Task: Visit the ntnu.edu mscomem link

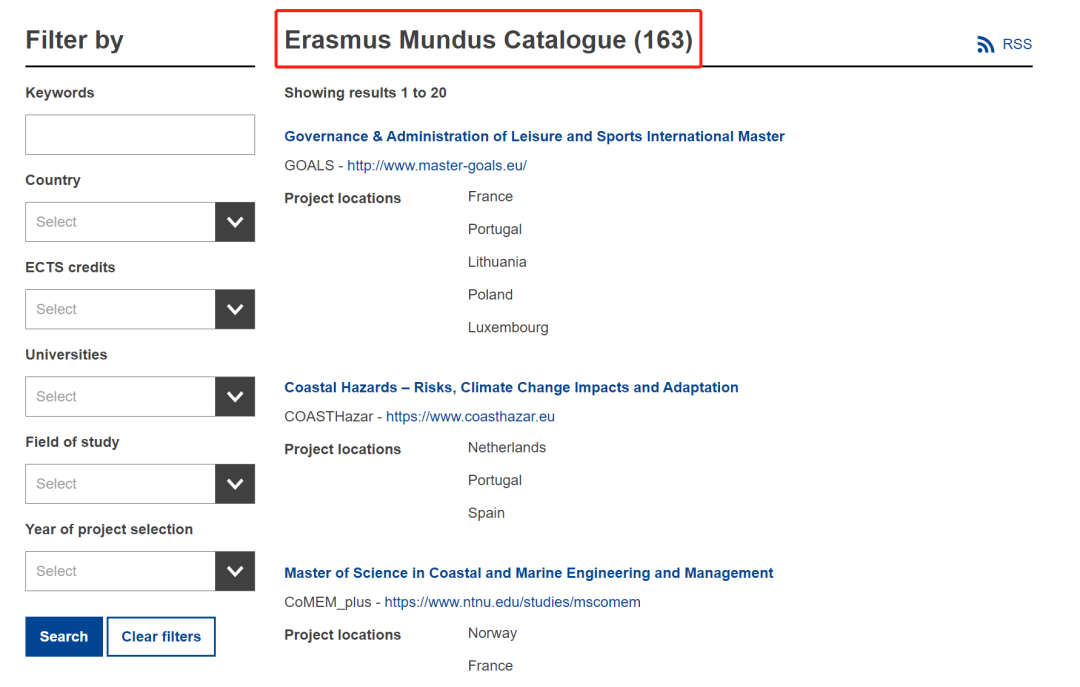Action: click(x=512, y=603)
